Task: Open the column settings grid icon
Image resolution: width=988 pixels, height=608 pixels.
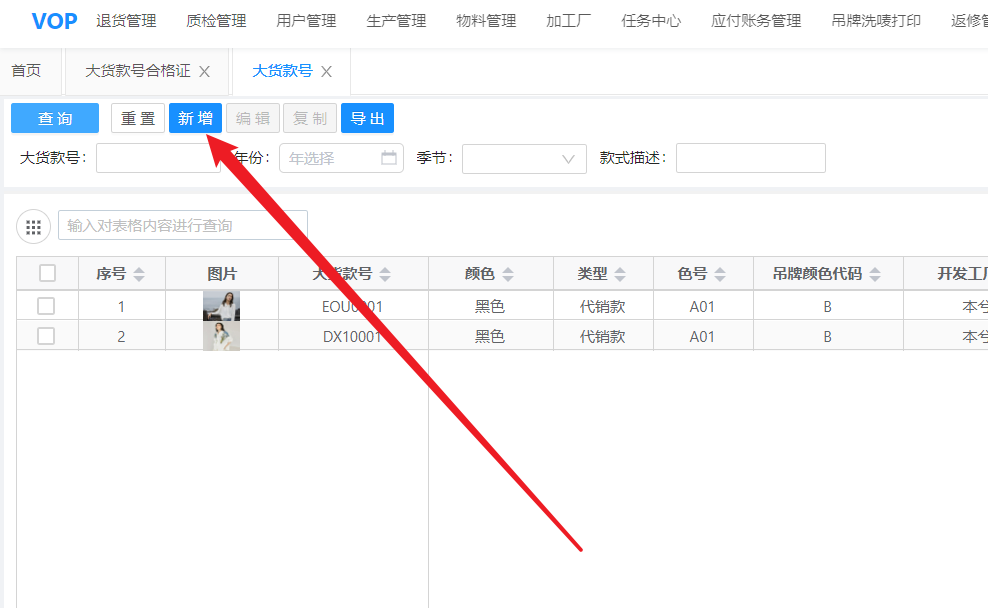Action: (x=33, y=227)
